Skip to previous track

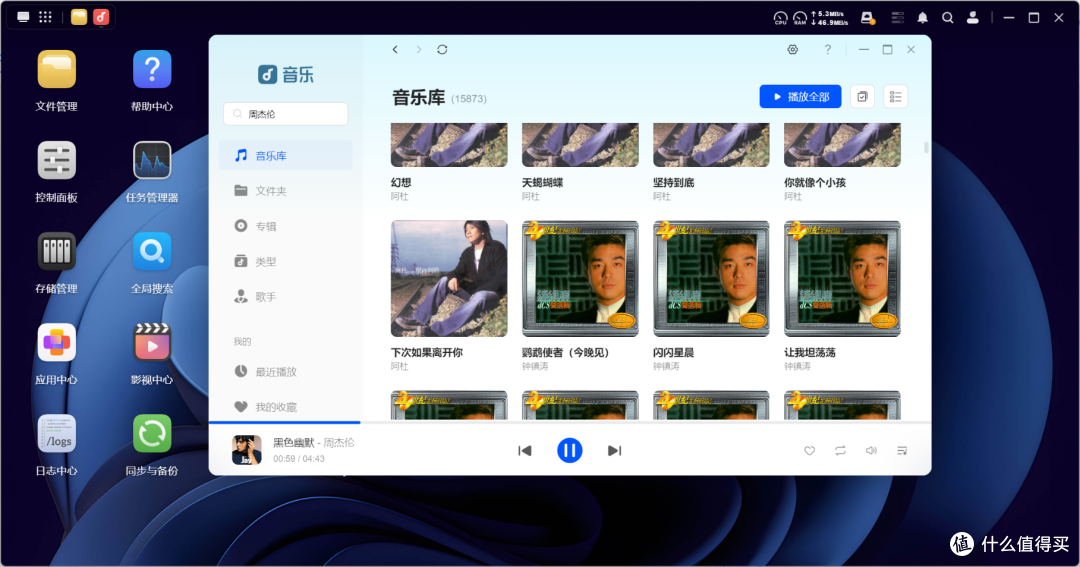pos(525,451)
